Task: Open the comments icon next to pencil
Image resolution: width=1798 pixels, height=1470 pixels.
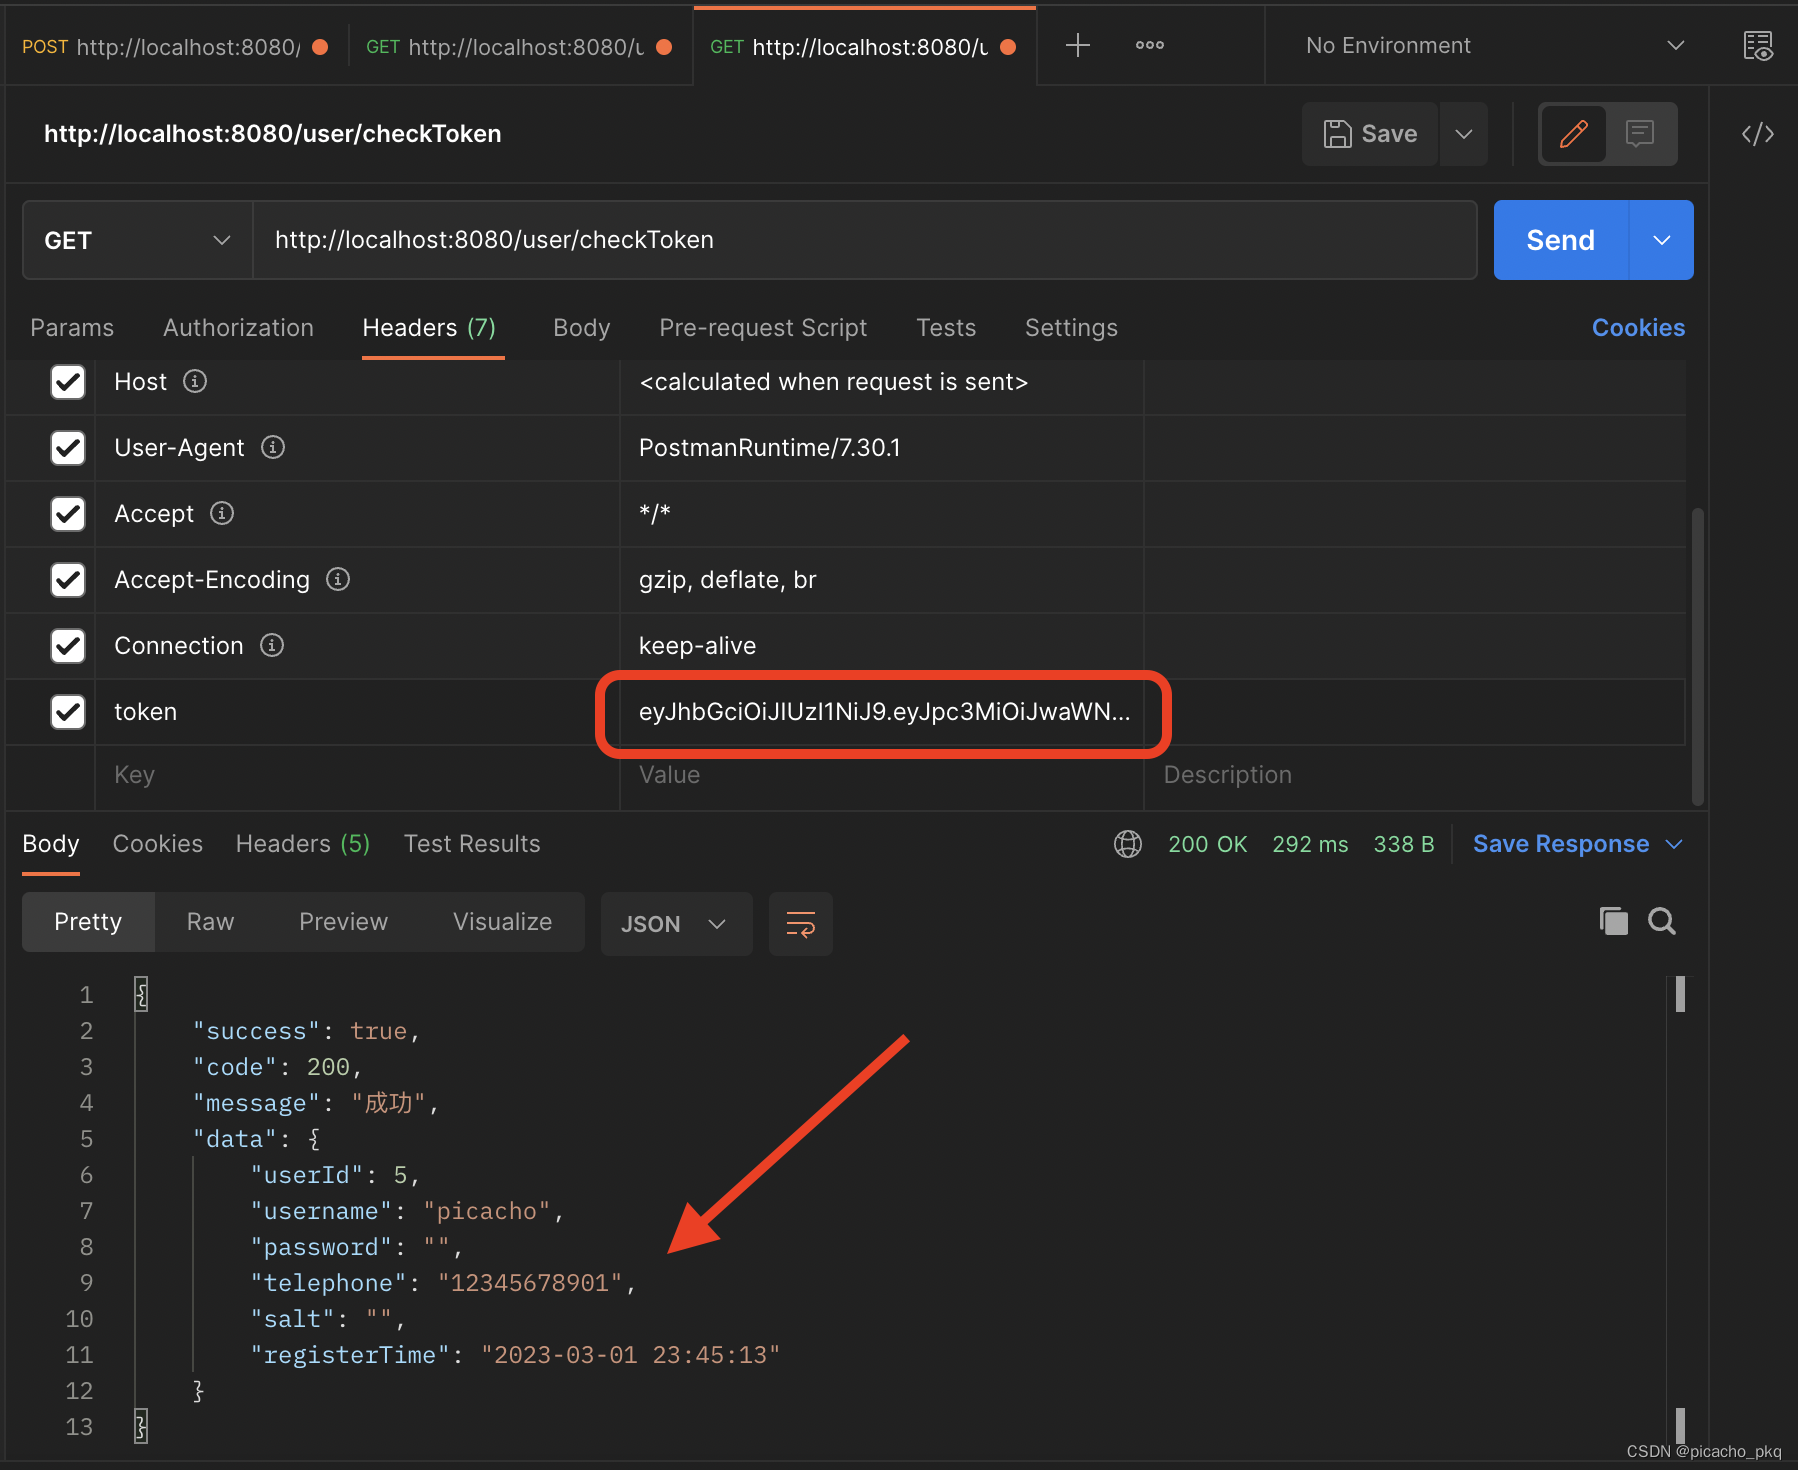Action: pos(1640,133)
